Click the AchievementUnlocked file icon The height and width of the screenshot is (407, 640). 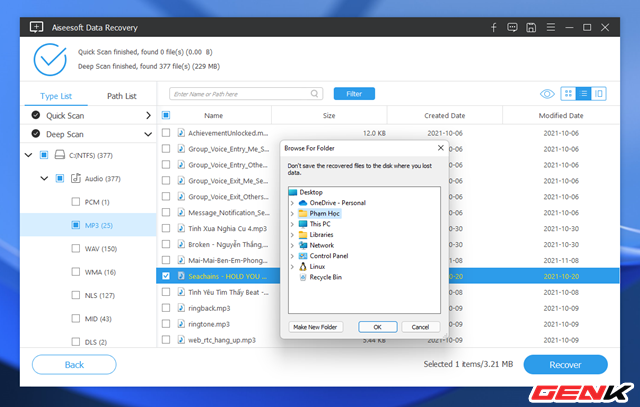(181, 133)
